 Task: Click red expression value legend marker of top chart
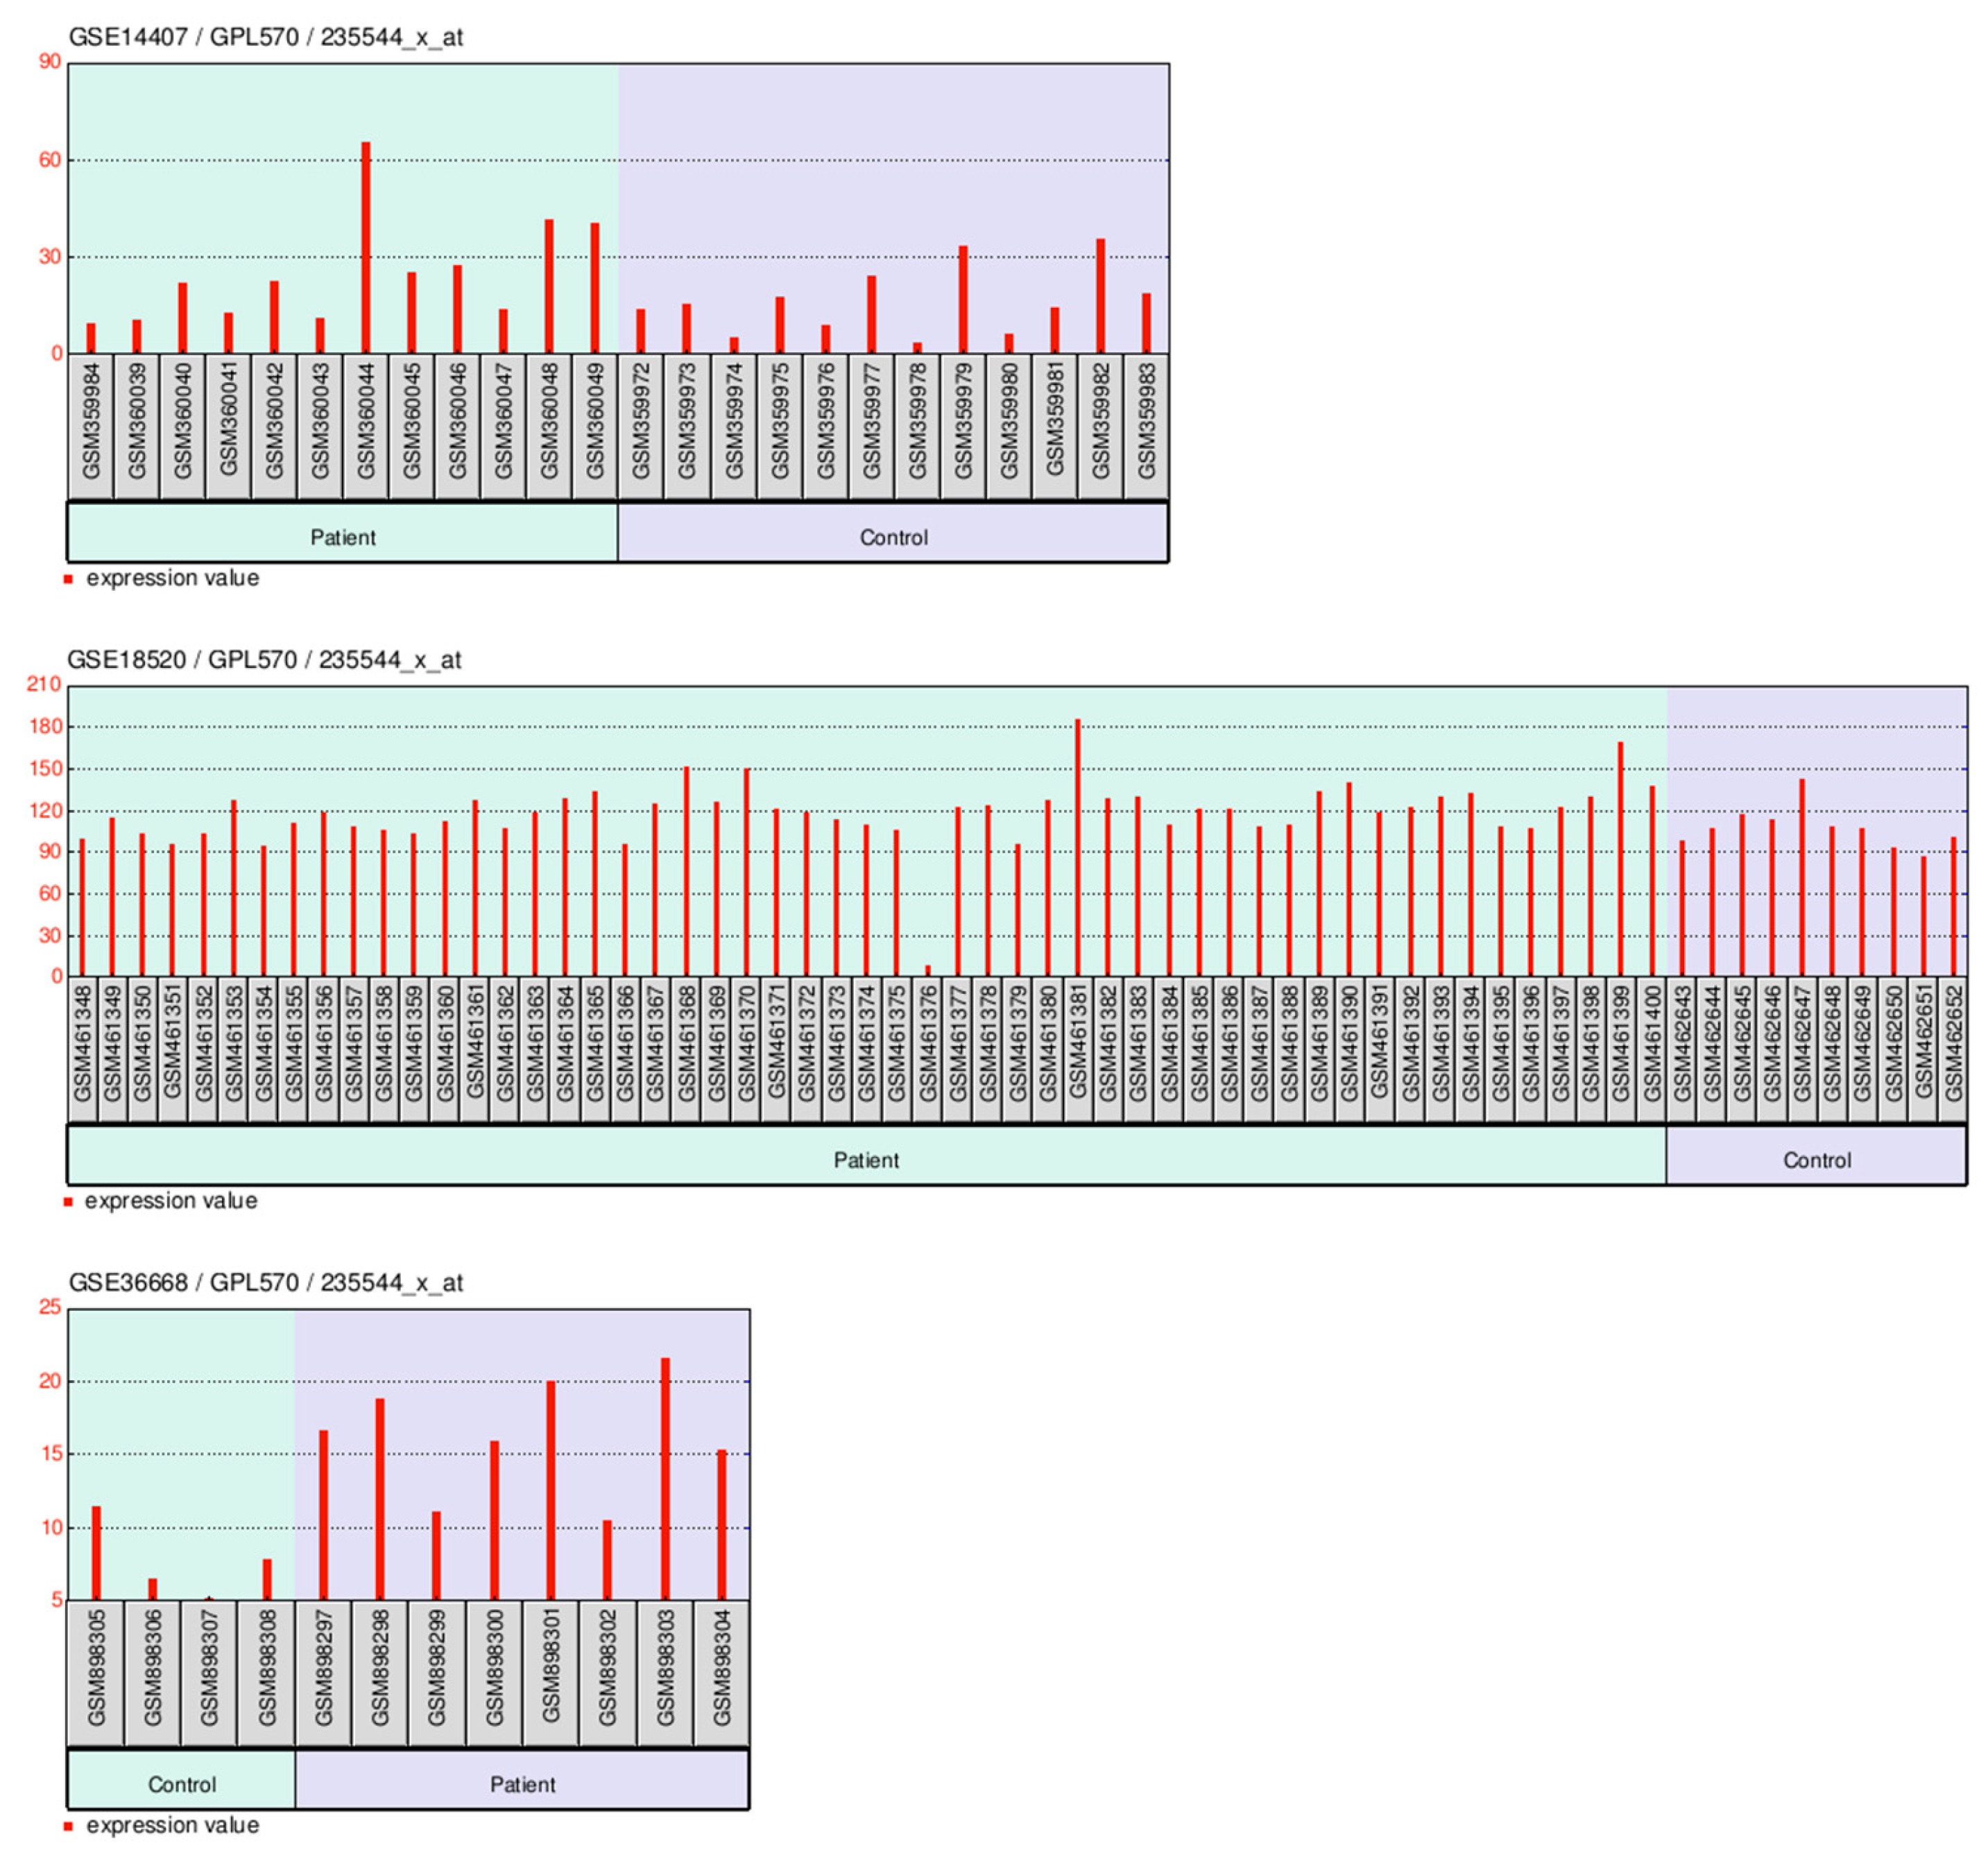click(68, 579)
